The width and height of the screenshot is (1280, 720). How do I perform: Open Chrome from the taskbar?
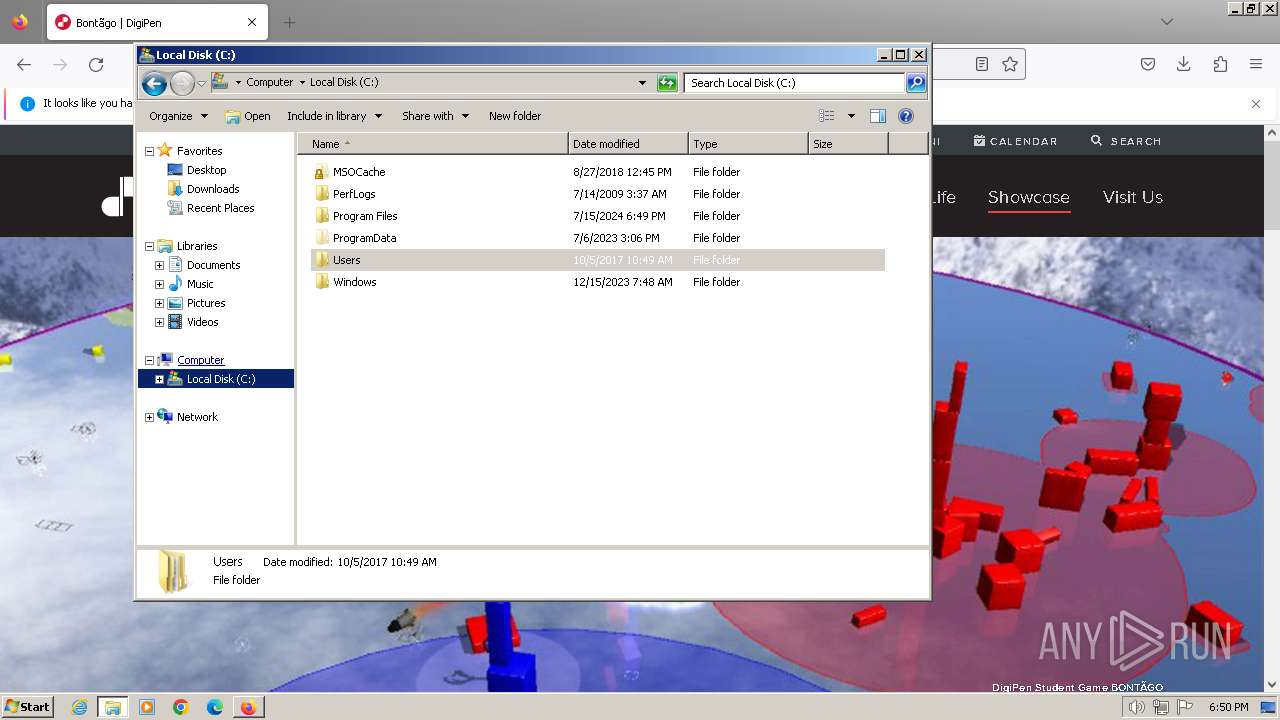pos(181,707)
